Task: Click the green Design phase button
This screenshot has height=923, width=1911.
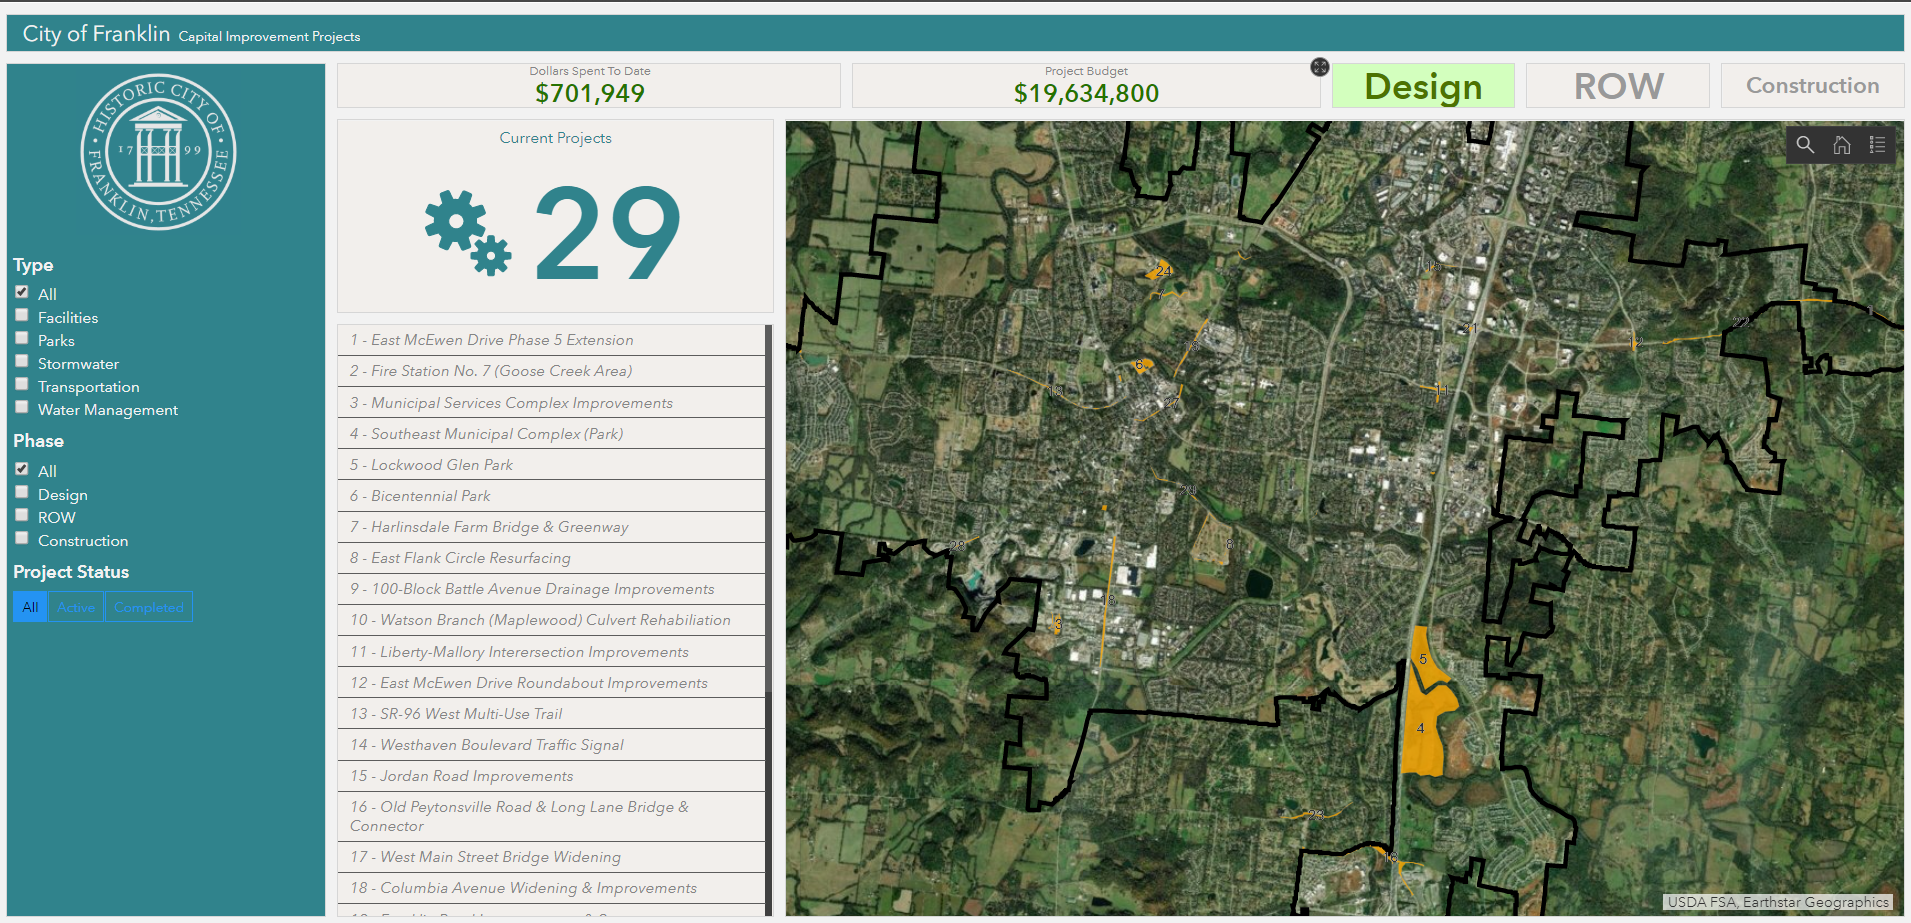Action: (x=1422, y=86)
